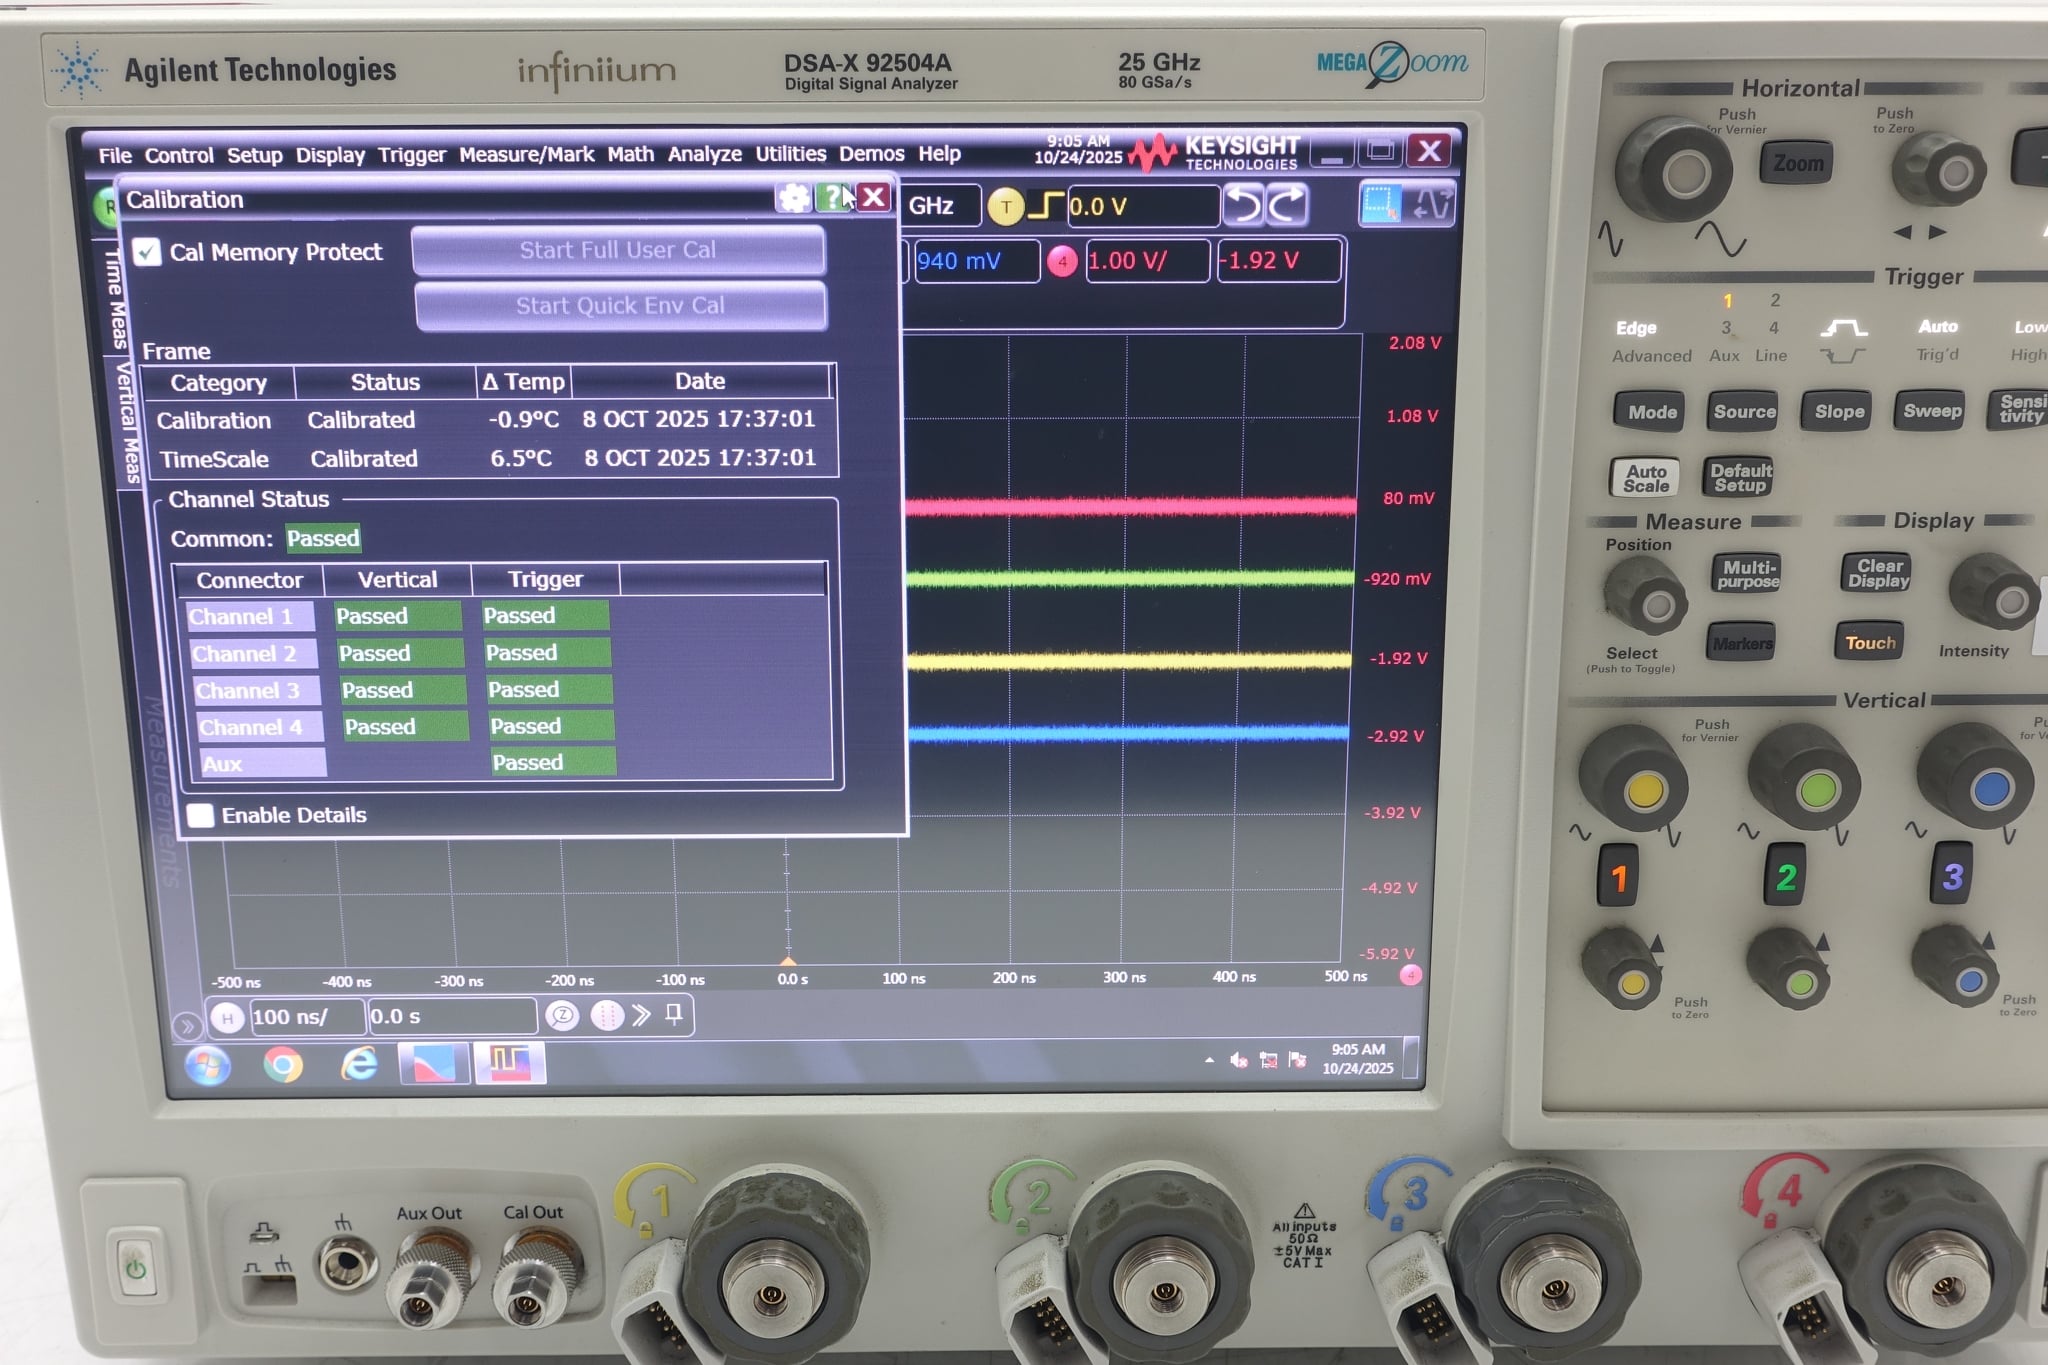Launch Google Chrome from the taskbar
2048x1365 pixels.
(x=283, y=1065)
